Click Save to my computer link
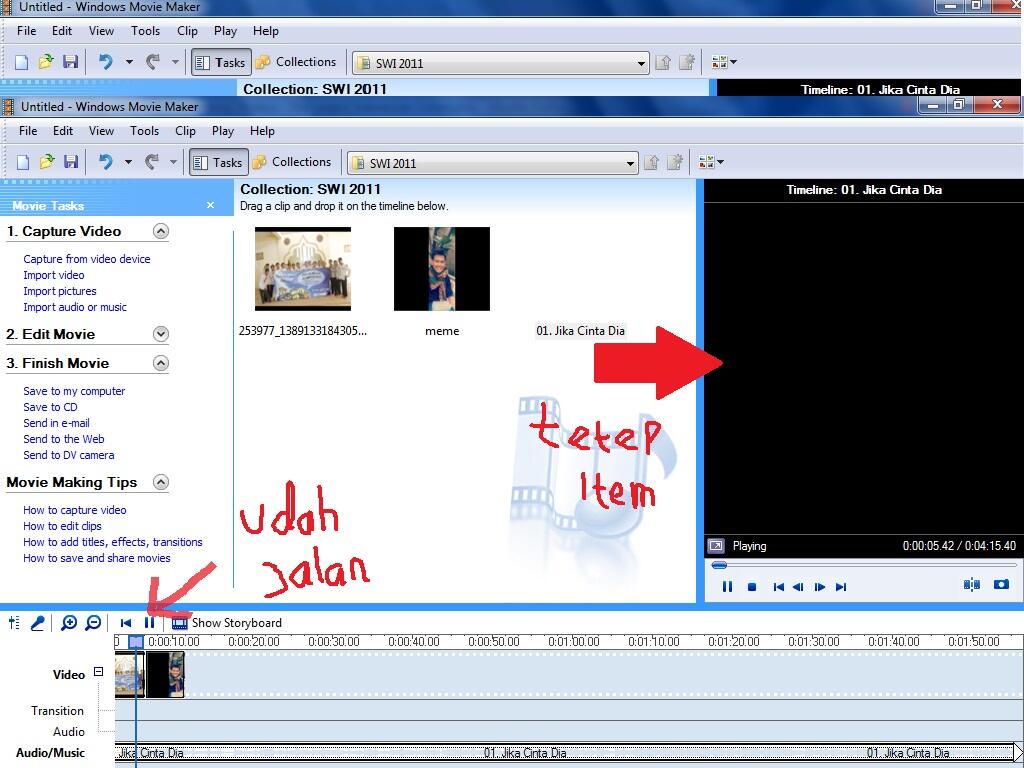 [x=74, y=391]
